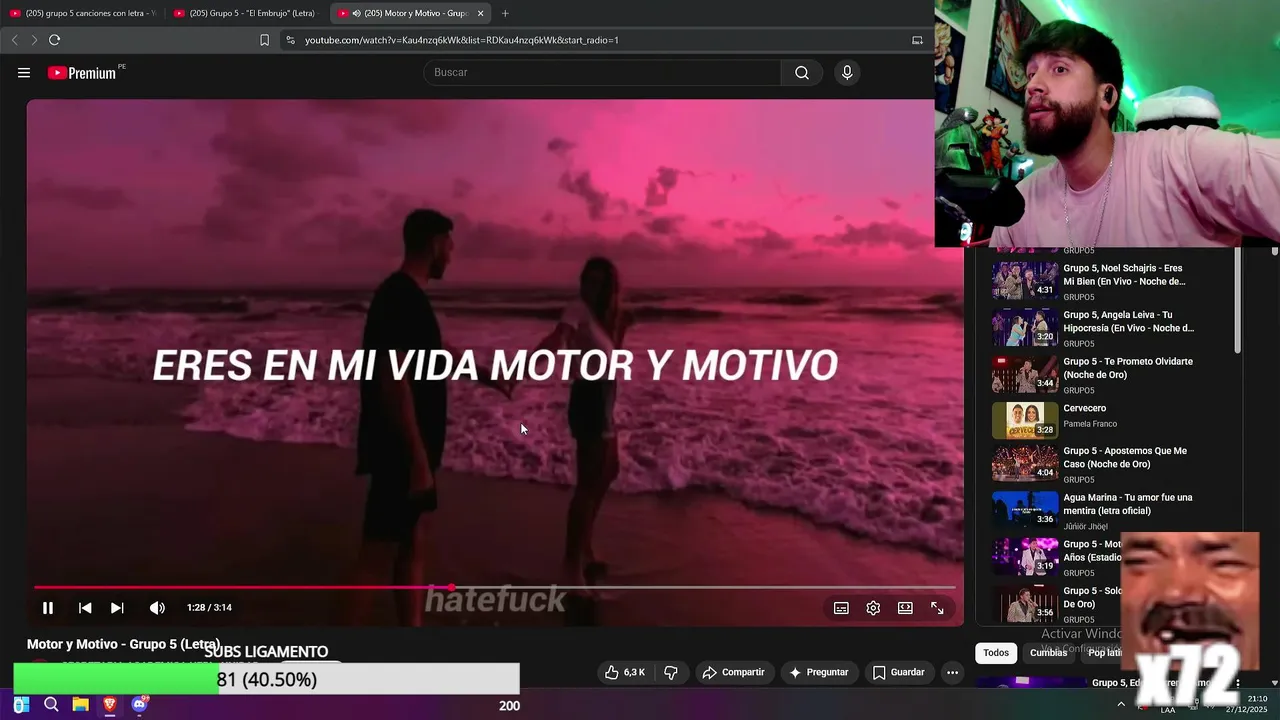Close the Motor y Motivo tab
Viewport: 1280px width, 720px height.
click(480, 13)
